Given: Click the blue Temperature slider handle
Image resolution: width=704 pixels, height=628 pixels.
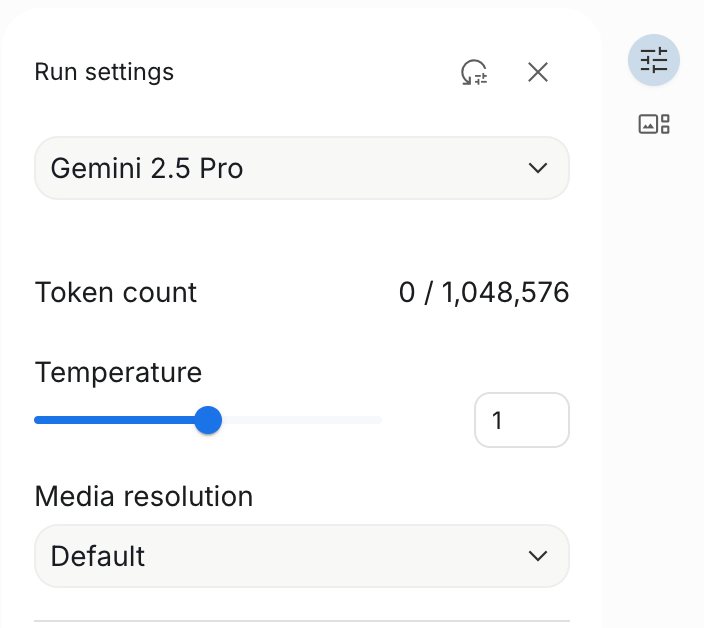Looking at the screenshot, I should [x=208, y=420].
